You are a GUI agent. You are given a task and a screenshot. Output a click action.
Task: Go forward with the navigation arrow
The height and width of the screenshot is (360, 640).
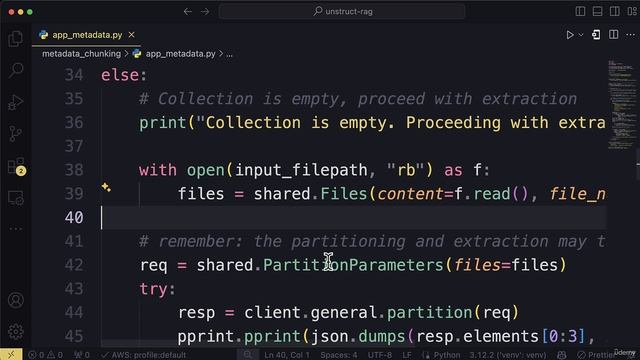205,12
